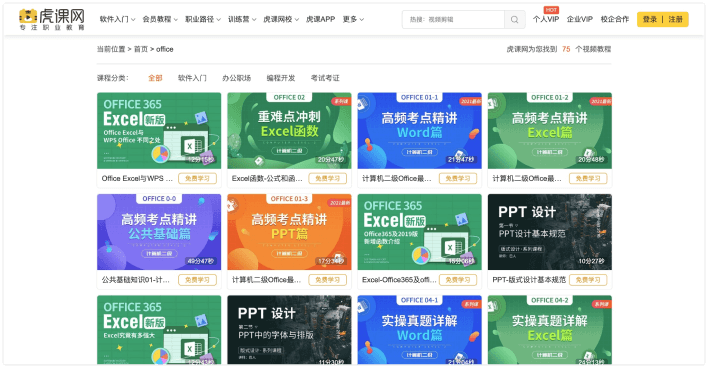Click 免费学习 for Excel-Office365及 course
The width and height of the screenshot is (708, 369).
click(458, 280)
